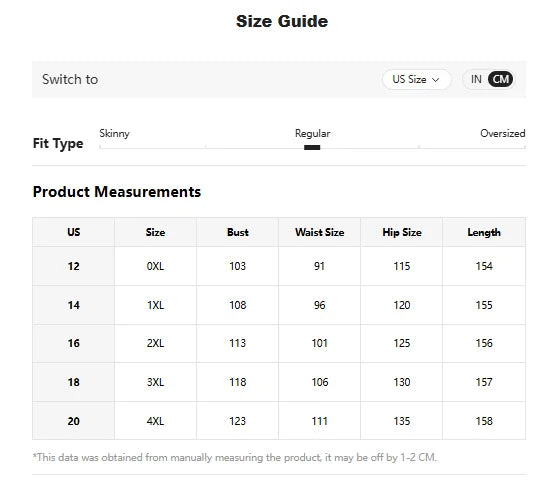Click the Oversized fit label
This screenshot has height=486, width=549.
point(502,133)
